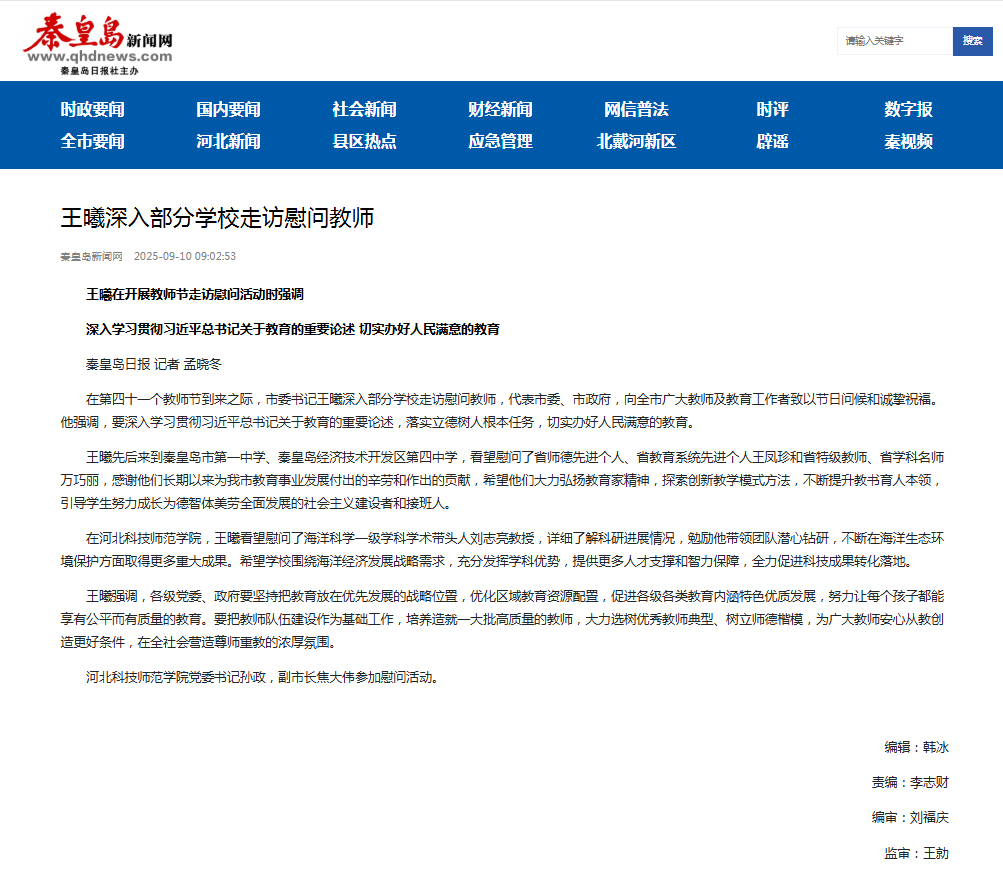Open the 秦视频 video section
The image size is (1003, 875).
(908, 142)
